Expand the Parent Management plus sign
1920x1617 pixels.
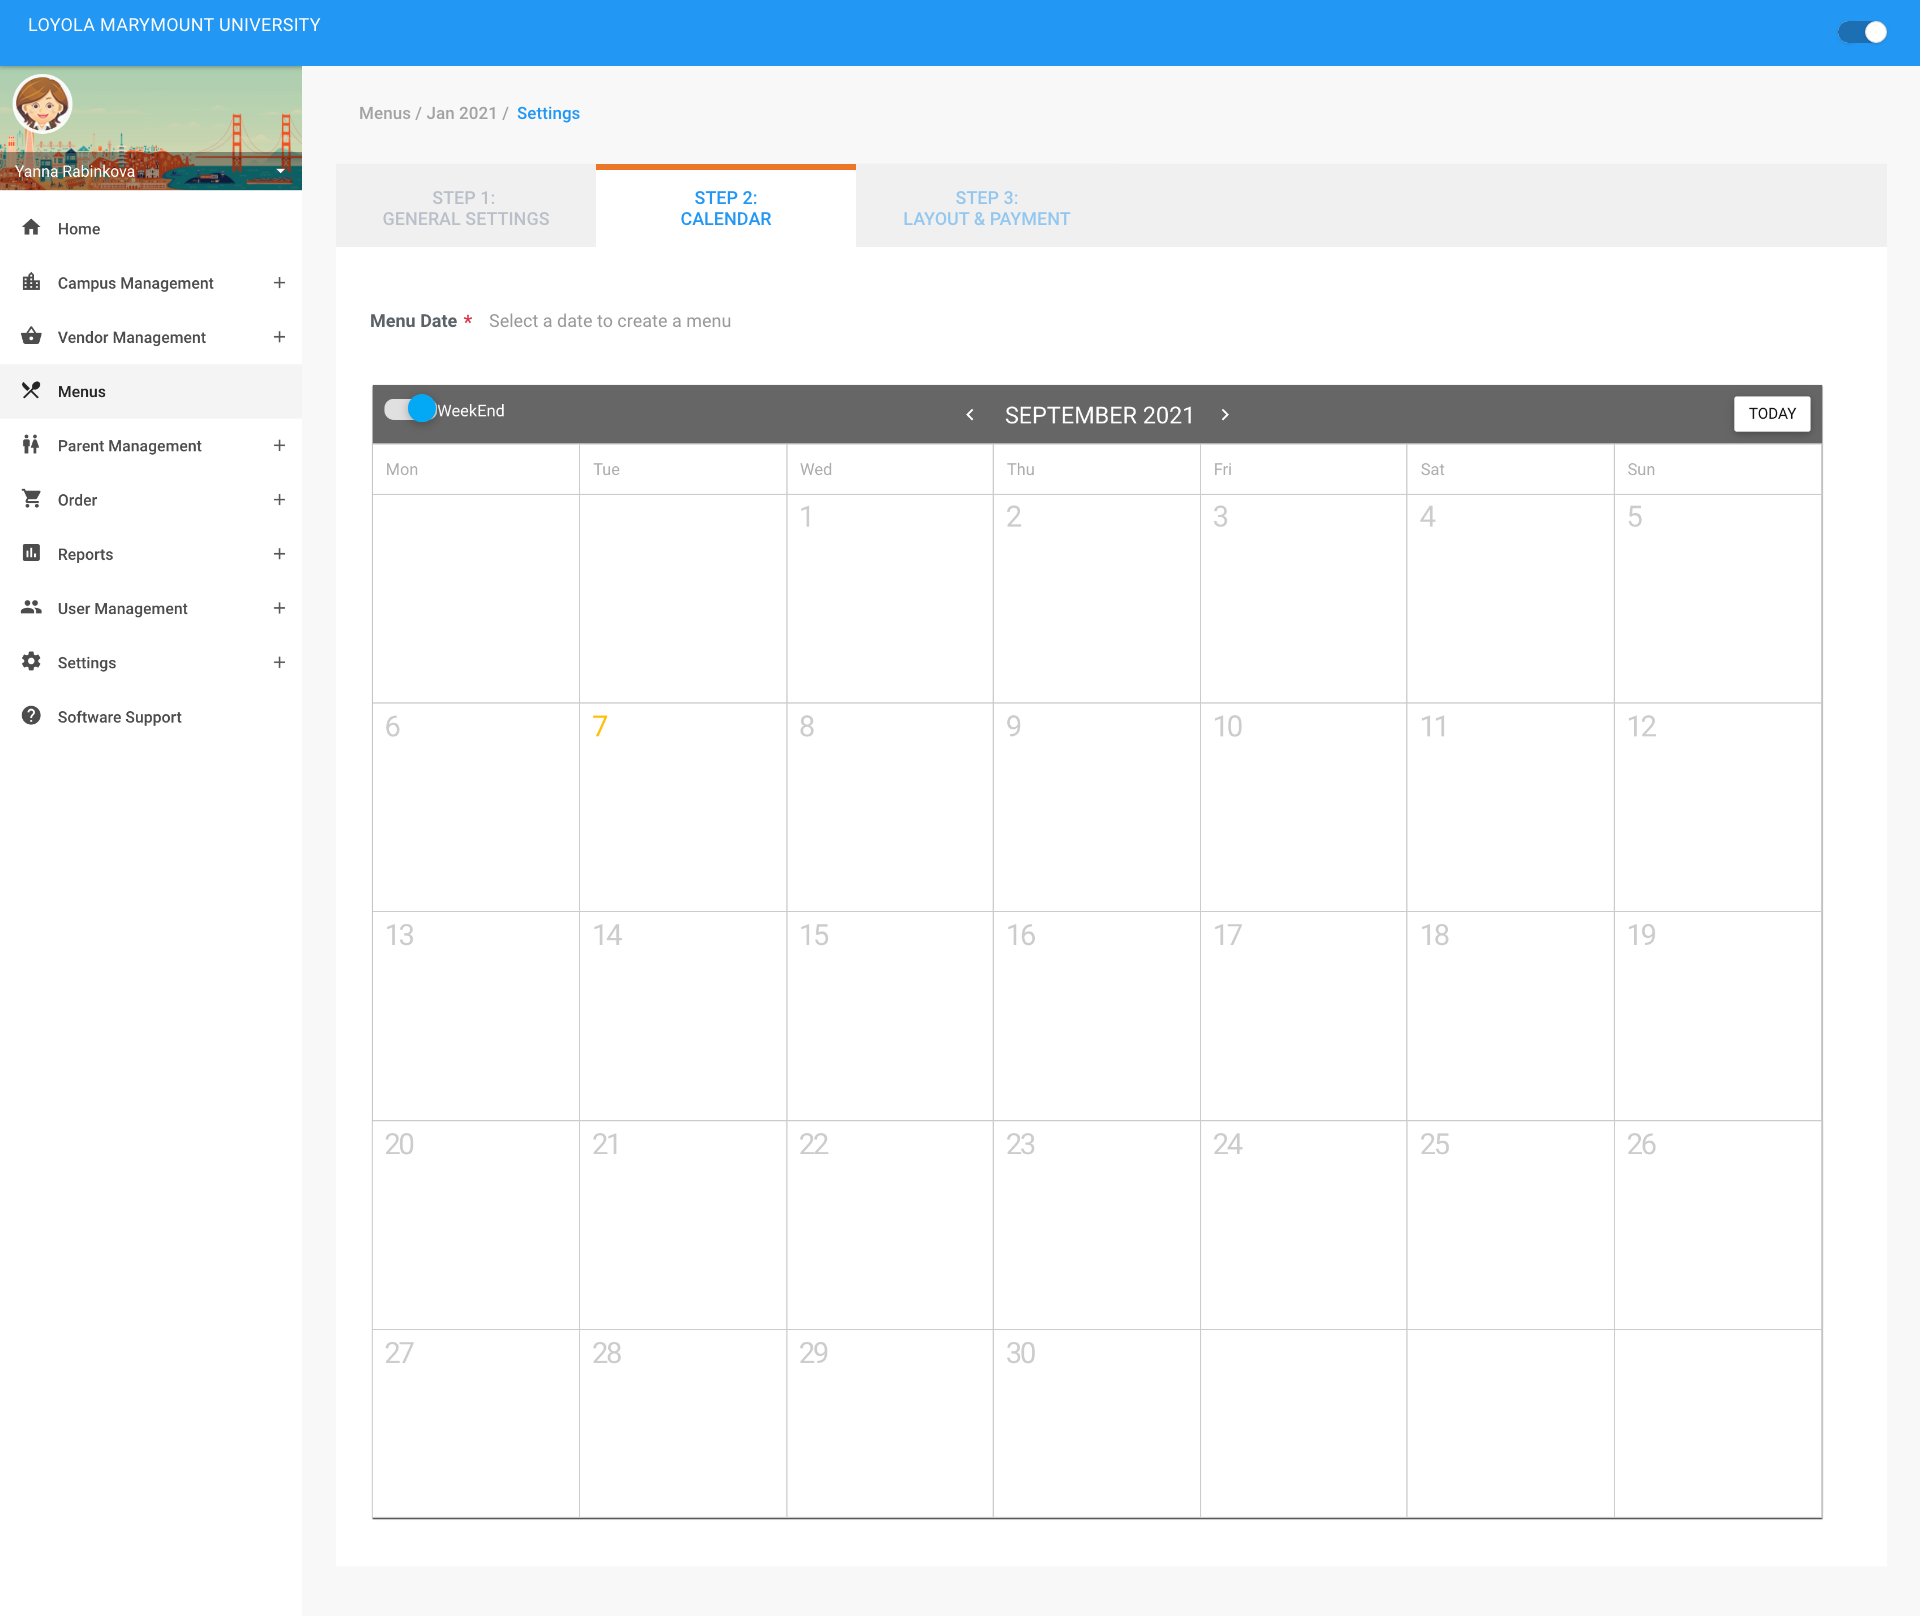pos(279,445)
